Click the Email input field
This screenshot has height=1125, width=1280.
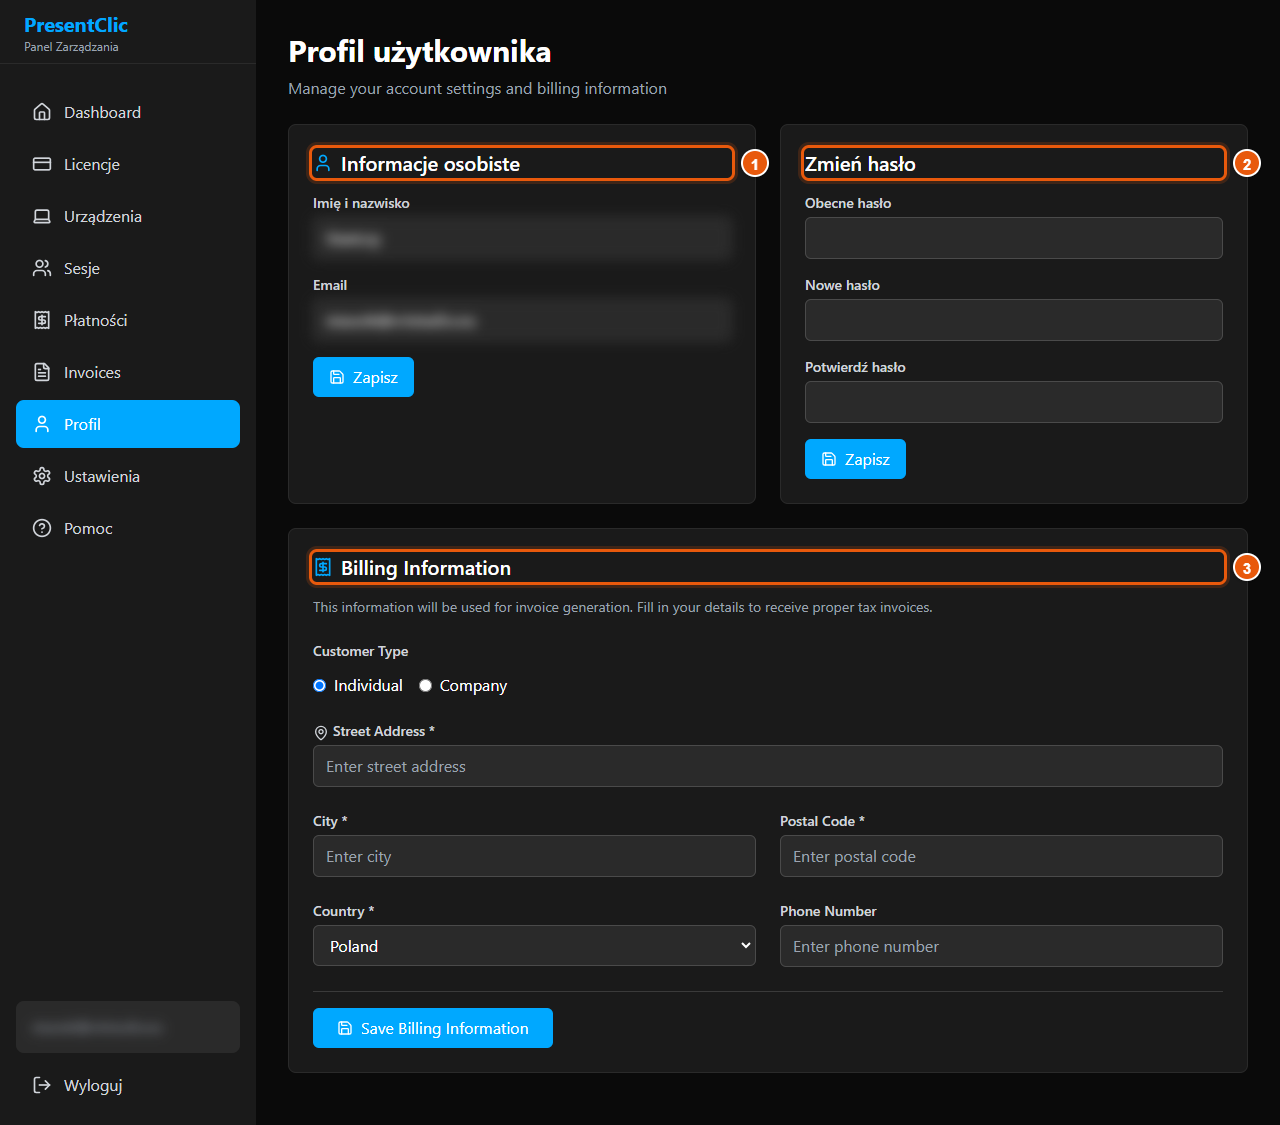coord(522,320)
